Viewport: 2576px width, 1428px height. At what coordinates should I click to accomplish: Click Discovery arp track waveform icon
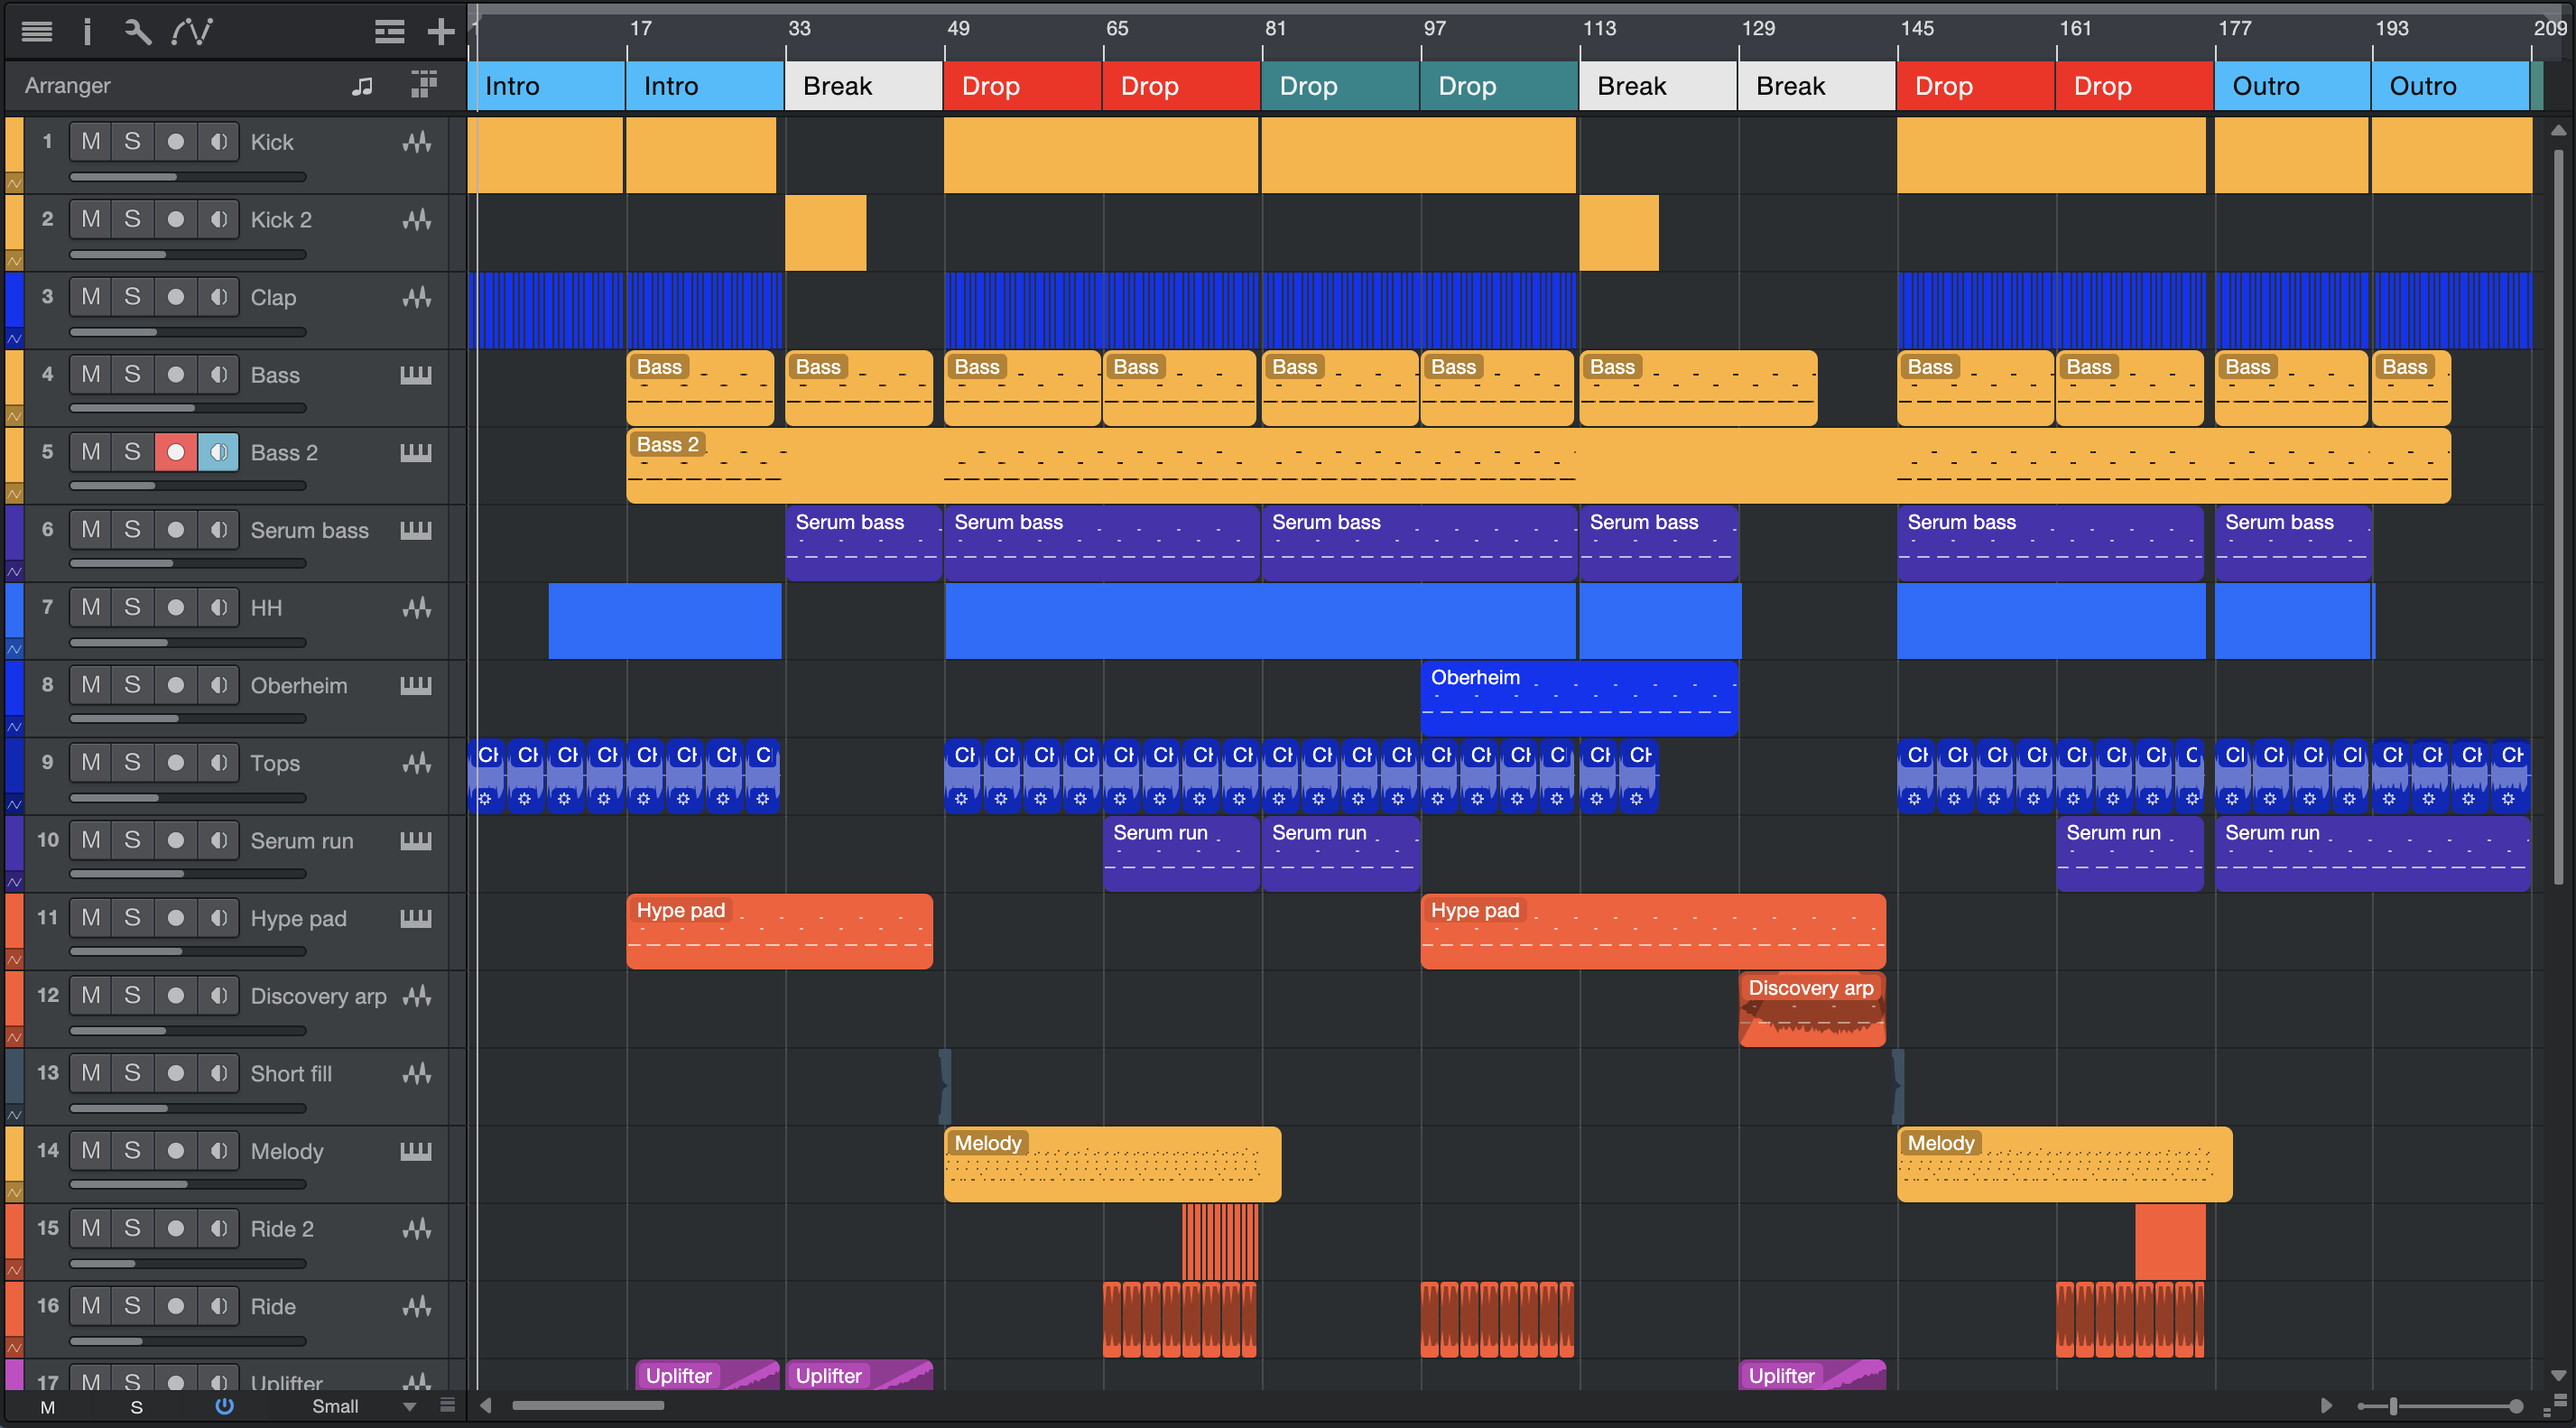point(417,995)
